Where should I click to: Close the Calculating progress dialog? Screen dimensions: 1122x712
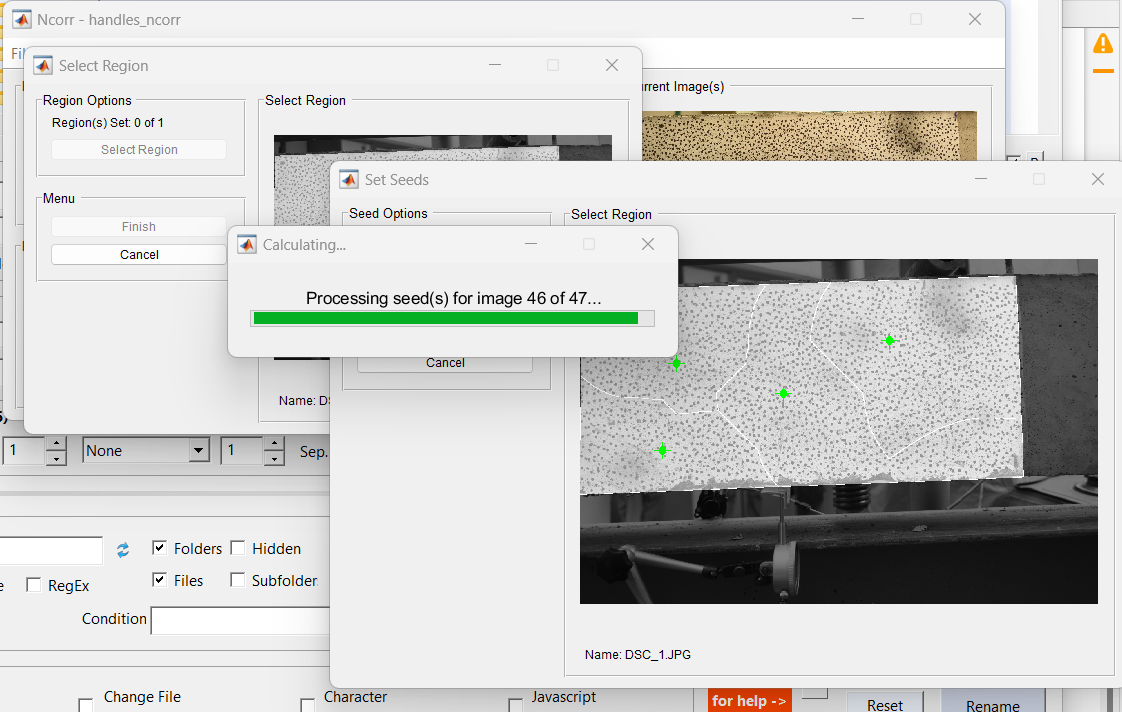click(x=647, y=244)
